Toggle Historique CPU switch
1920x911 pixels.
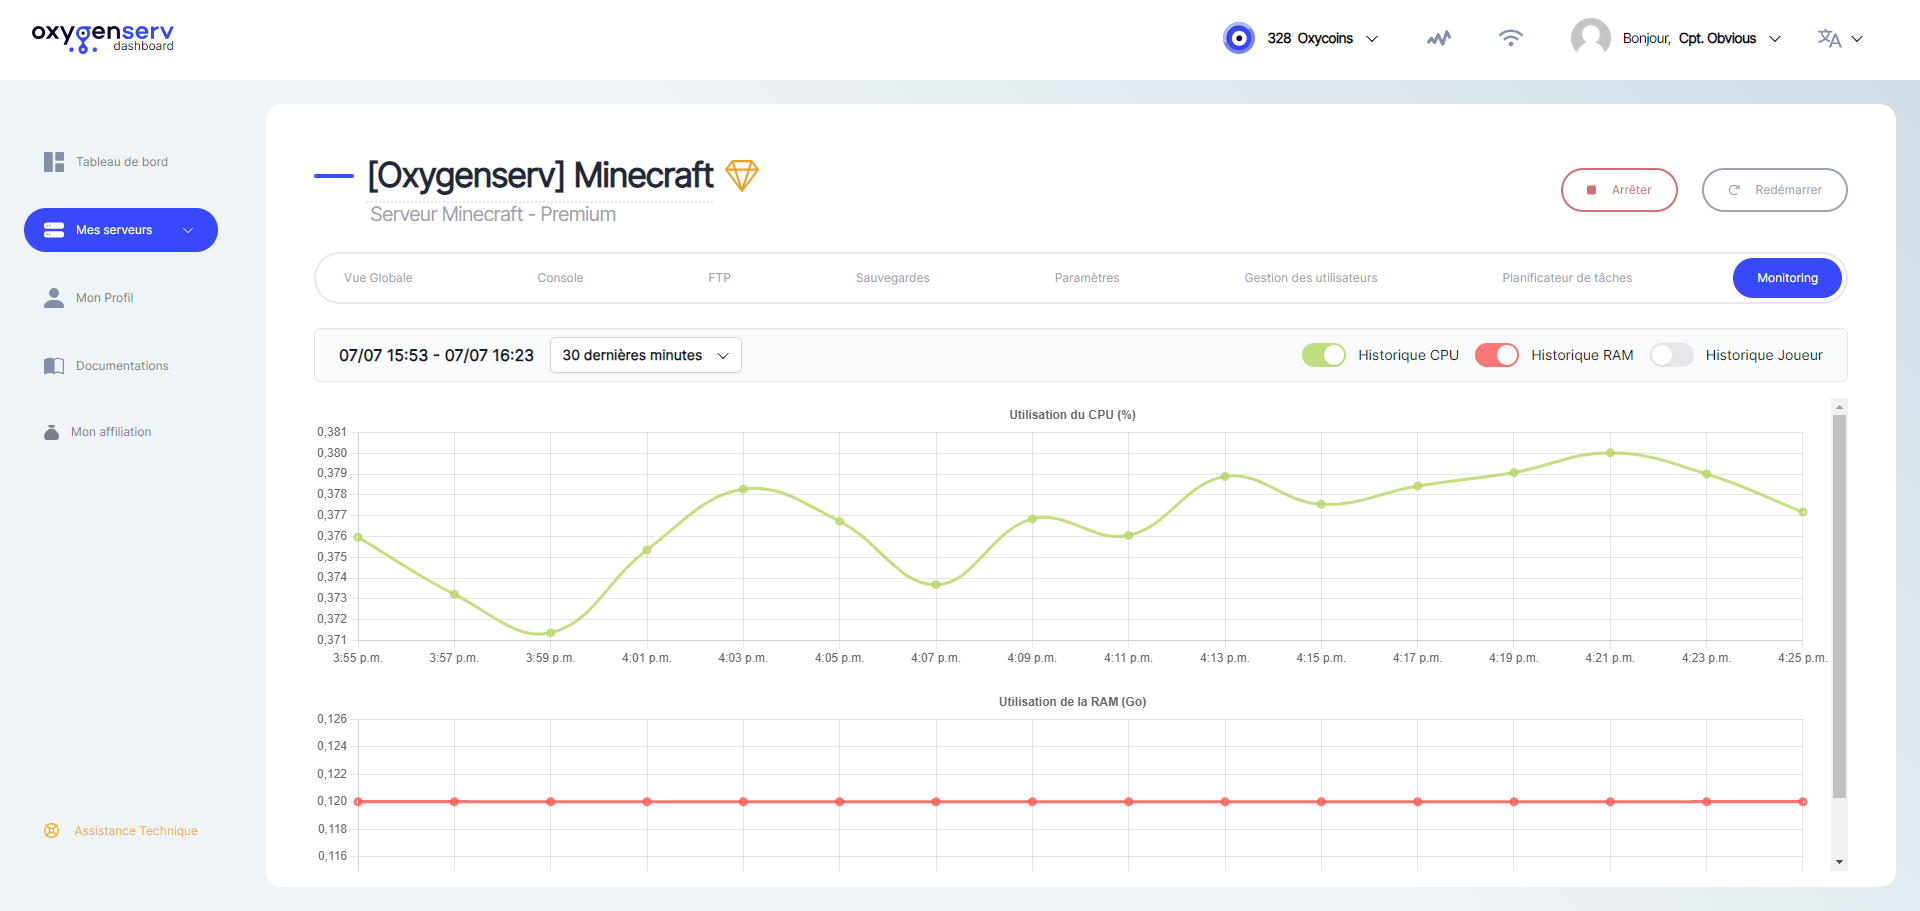[1324, 355]
